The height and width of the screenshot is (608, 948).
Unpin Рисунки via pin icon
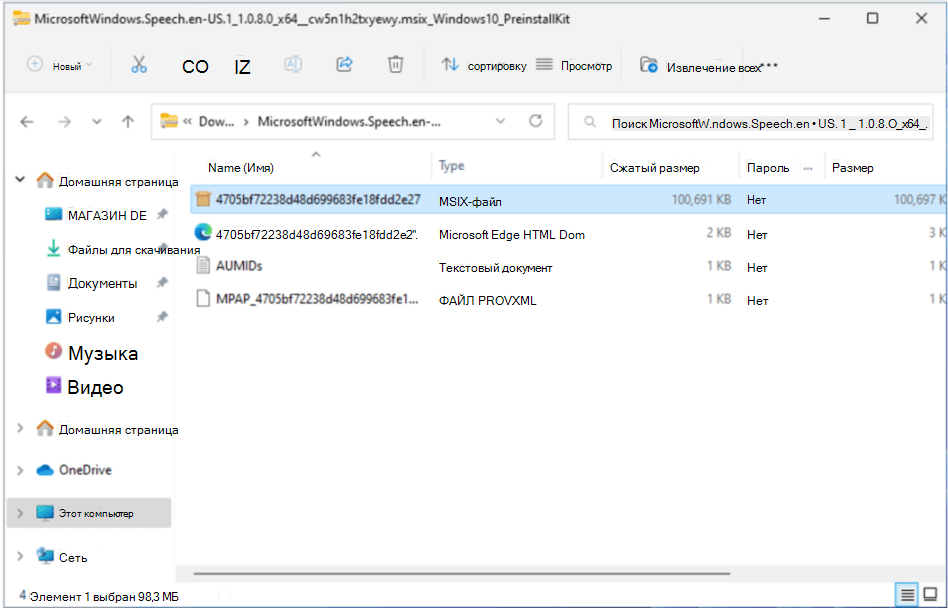tap(162, 316)
